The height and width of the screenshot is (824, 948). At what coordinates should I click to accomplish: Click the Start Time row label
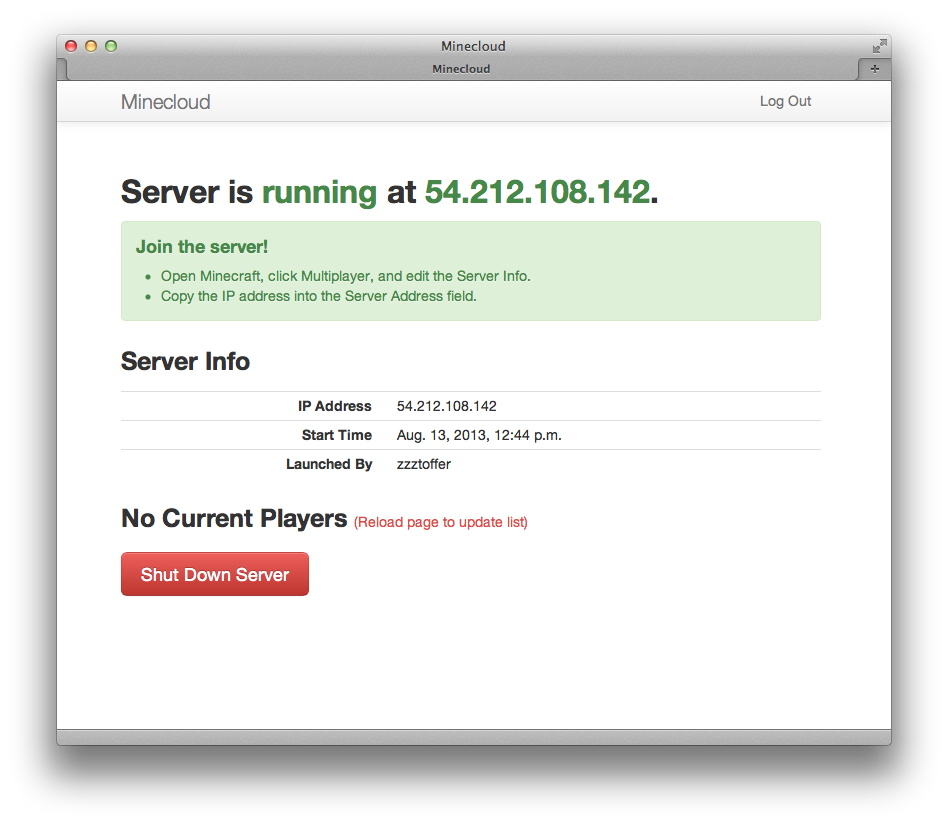point(337,435)
